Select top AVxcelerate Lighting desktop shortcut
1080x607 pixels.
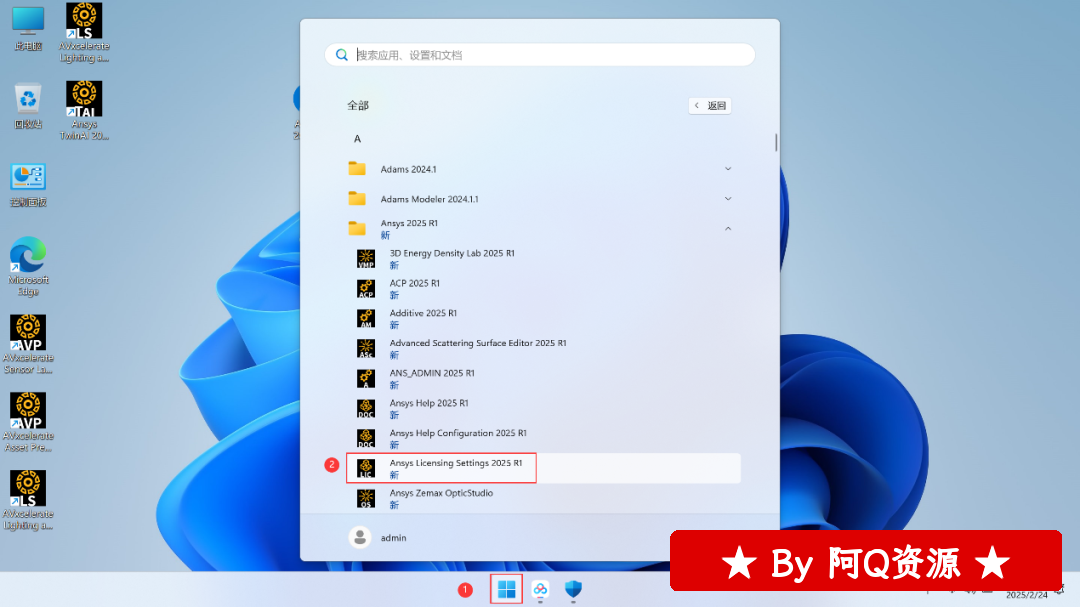pos(84,32)
